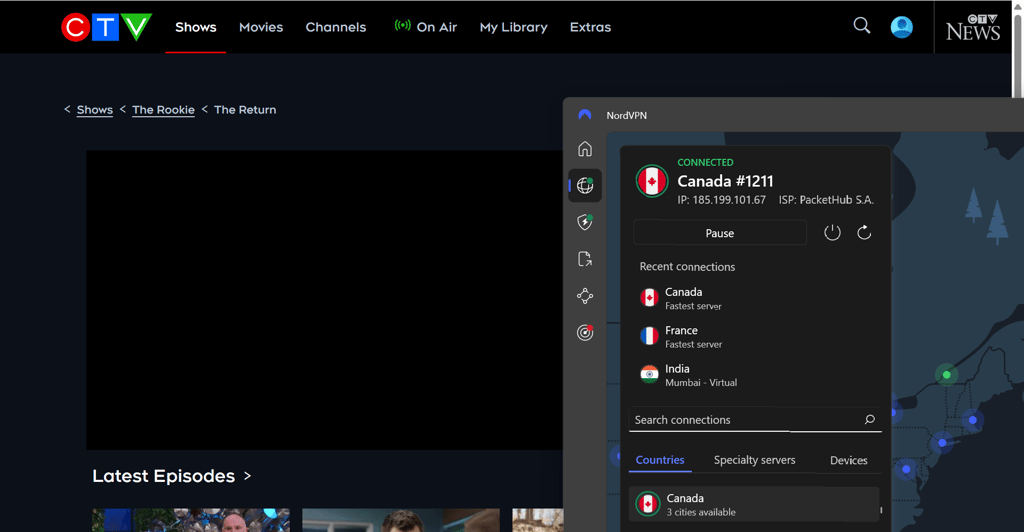Reconnect using the refresh icon
The image size is (1024, 532).
click(x=864, y=232)
